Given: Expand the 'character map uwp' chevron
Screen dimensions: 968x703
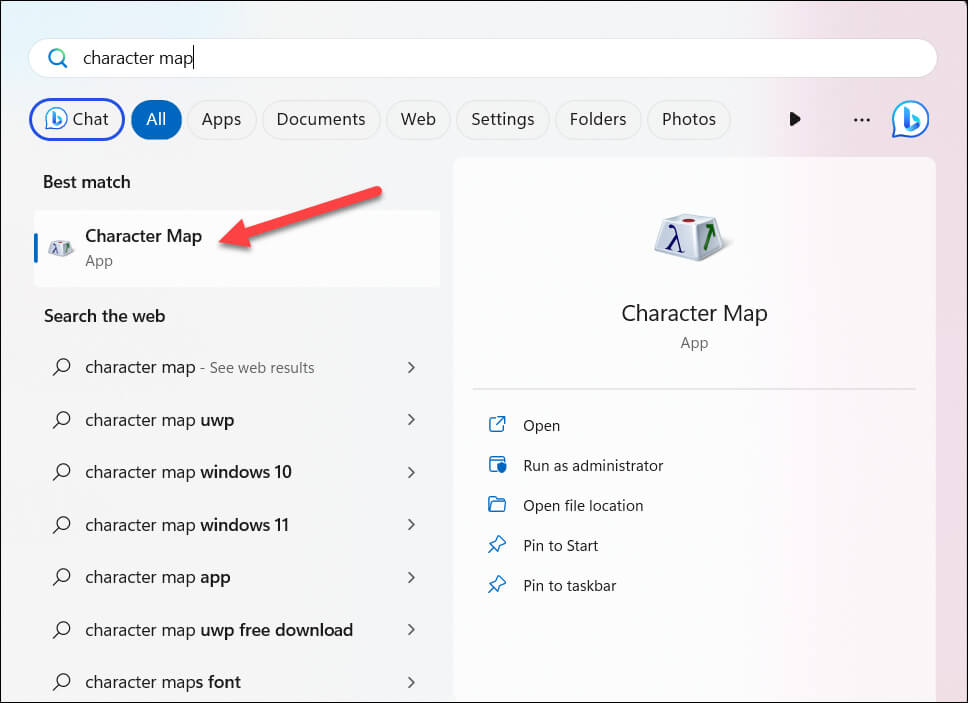Looking at the screenshot, I should [411, 420].
